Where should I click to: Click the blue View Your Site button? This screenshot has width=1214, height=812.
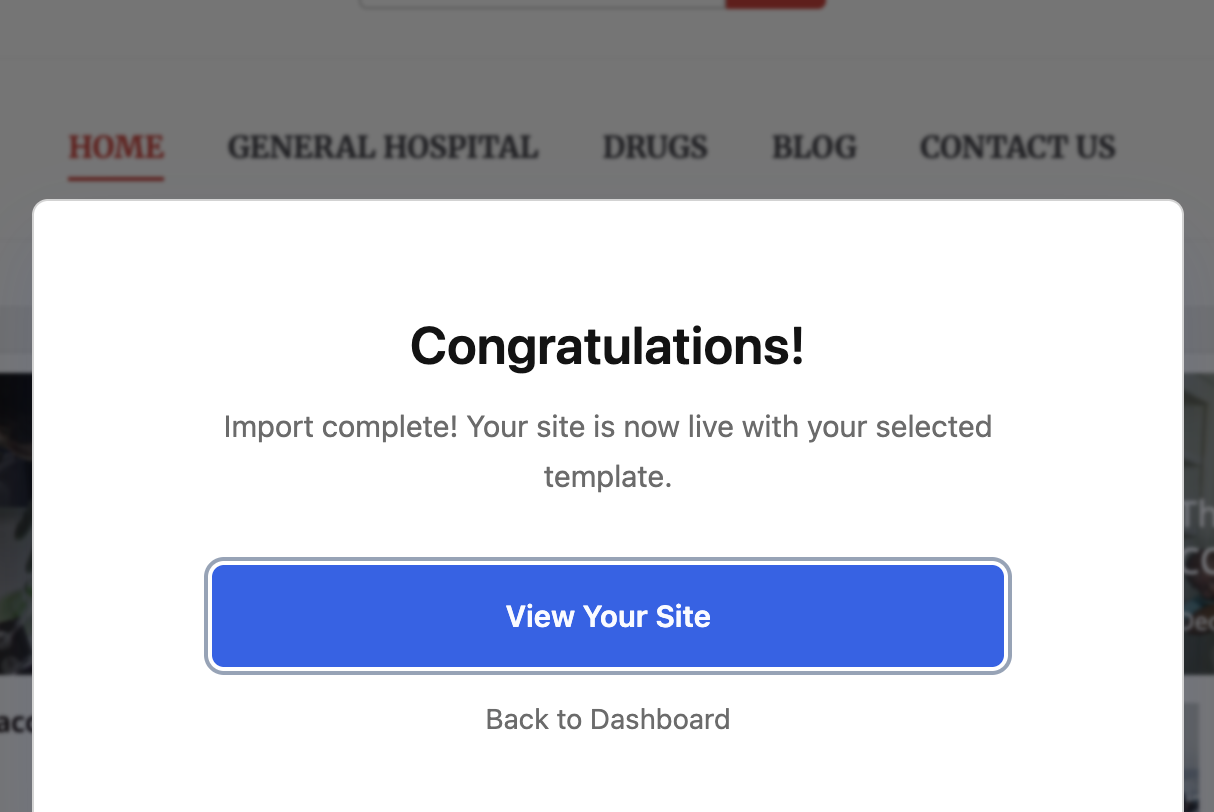pos(608,616)
